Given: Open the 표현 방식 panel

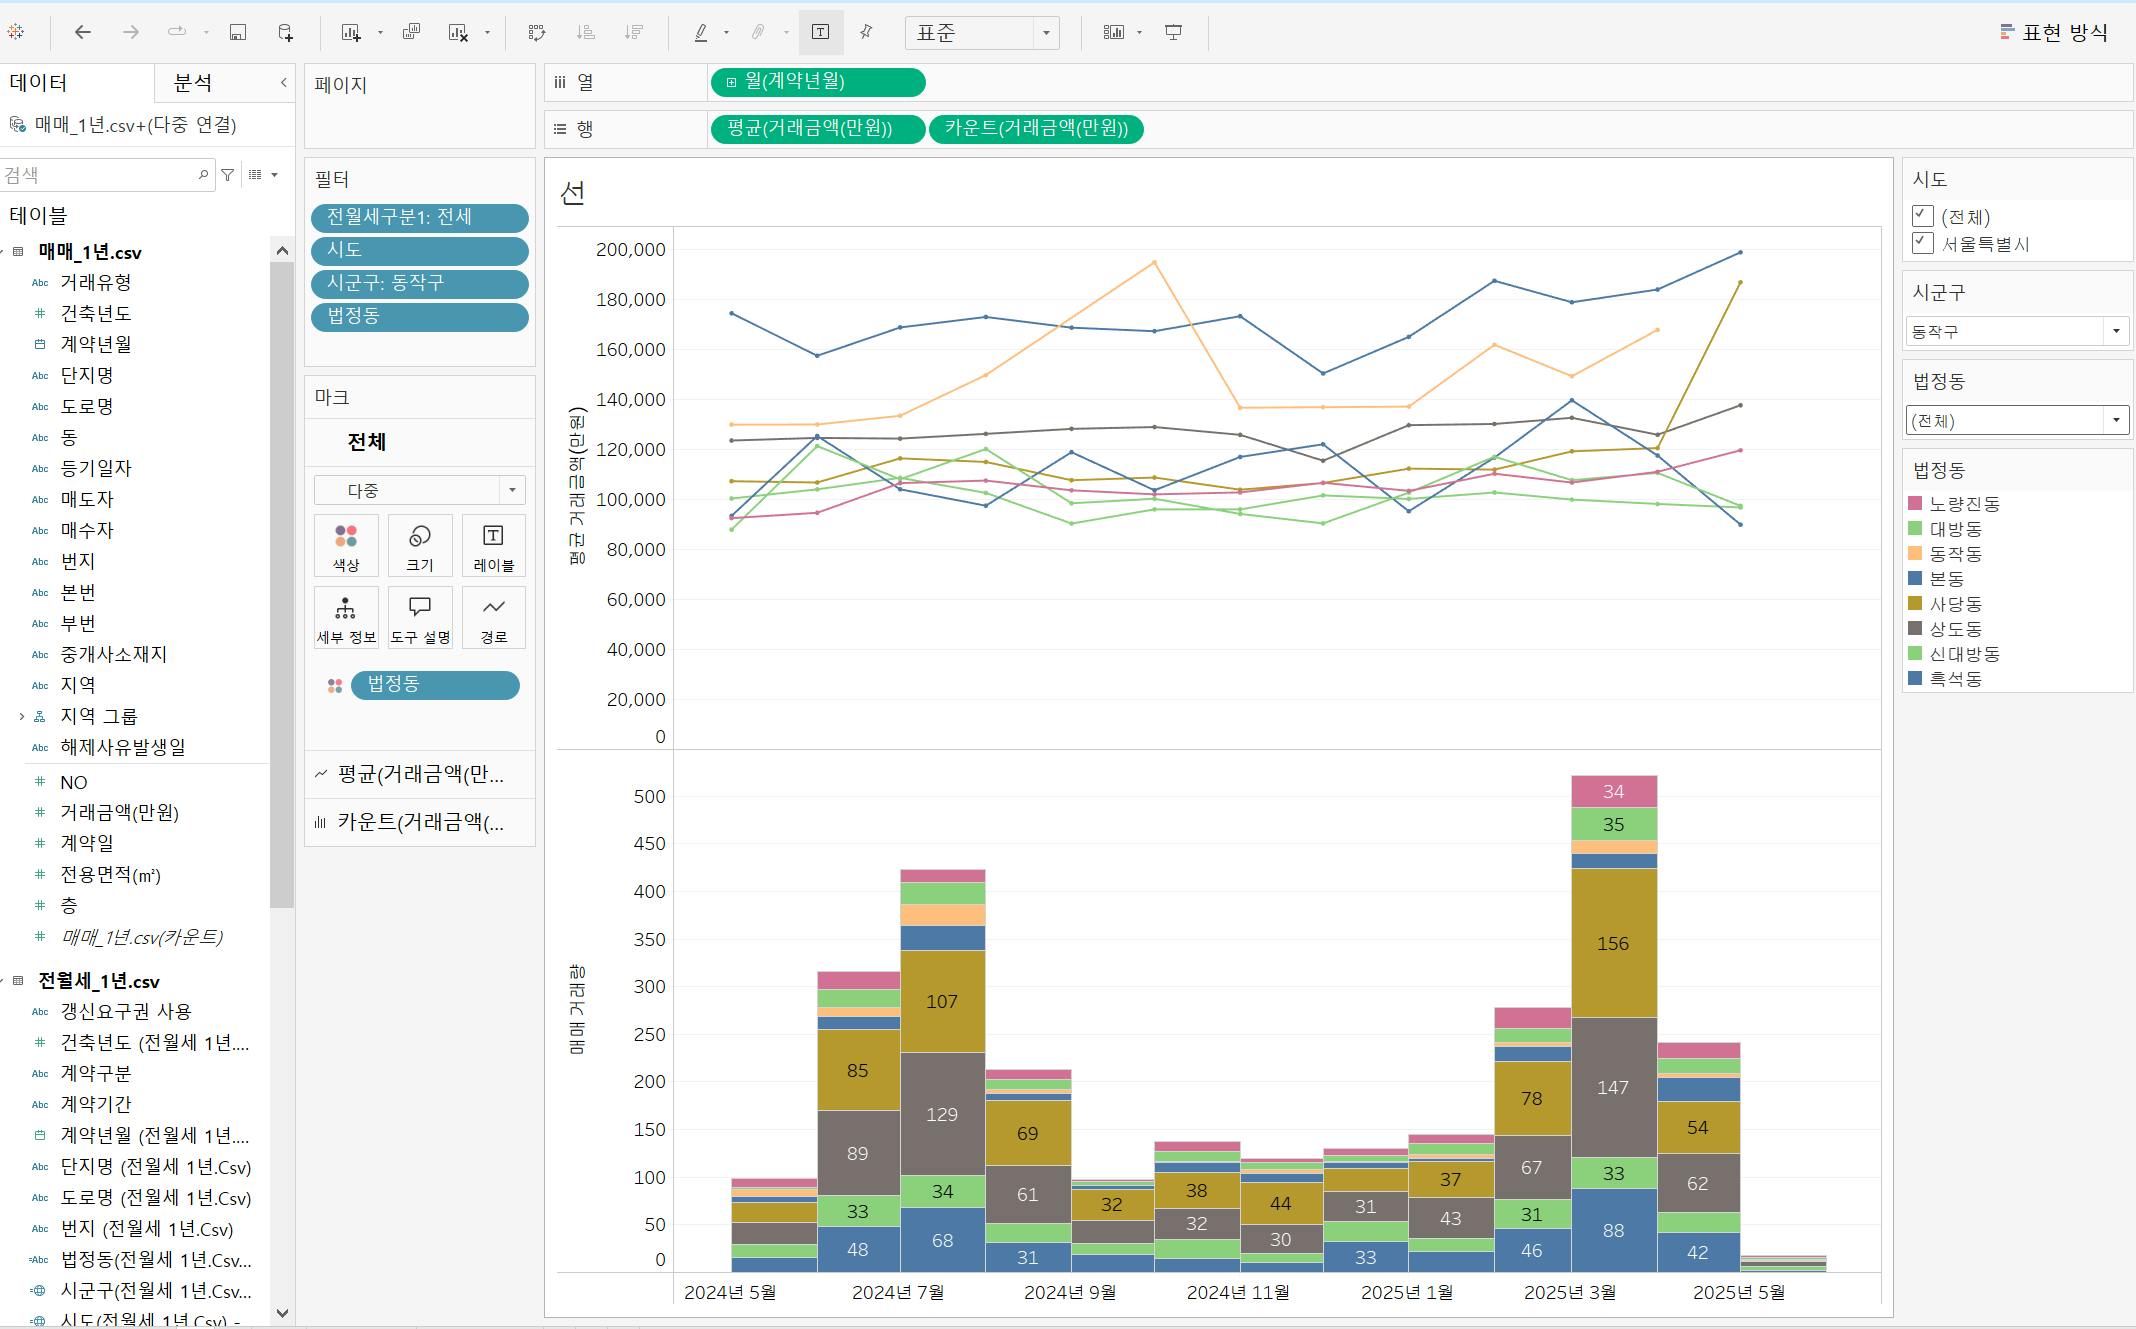Looking at the screenshot, I should point(2054,33).
